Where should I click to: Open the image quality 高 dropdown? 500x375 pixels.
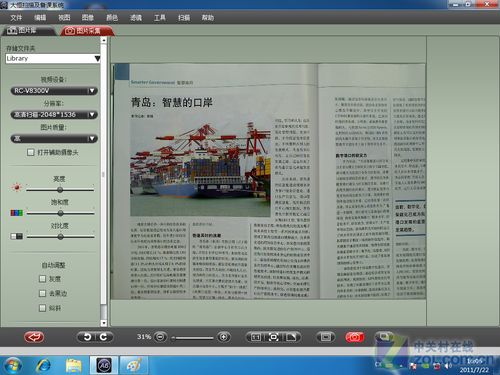(x=54, y=138)
